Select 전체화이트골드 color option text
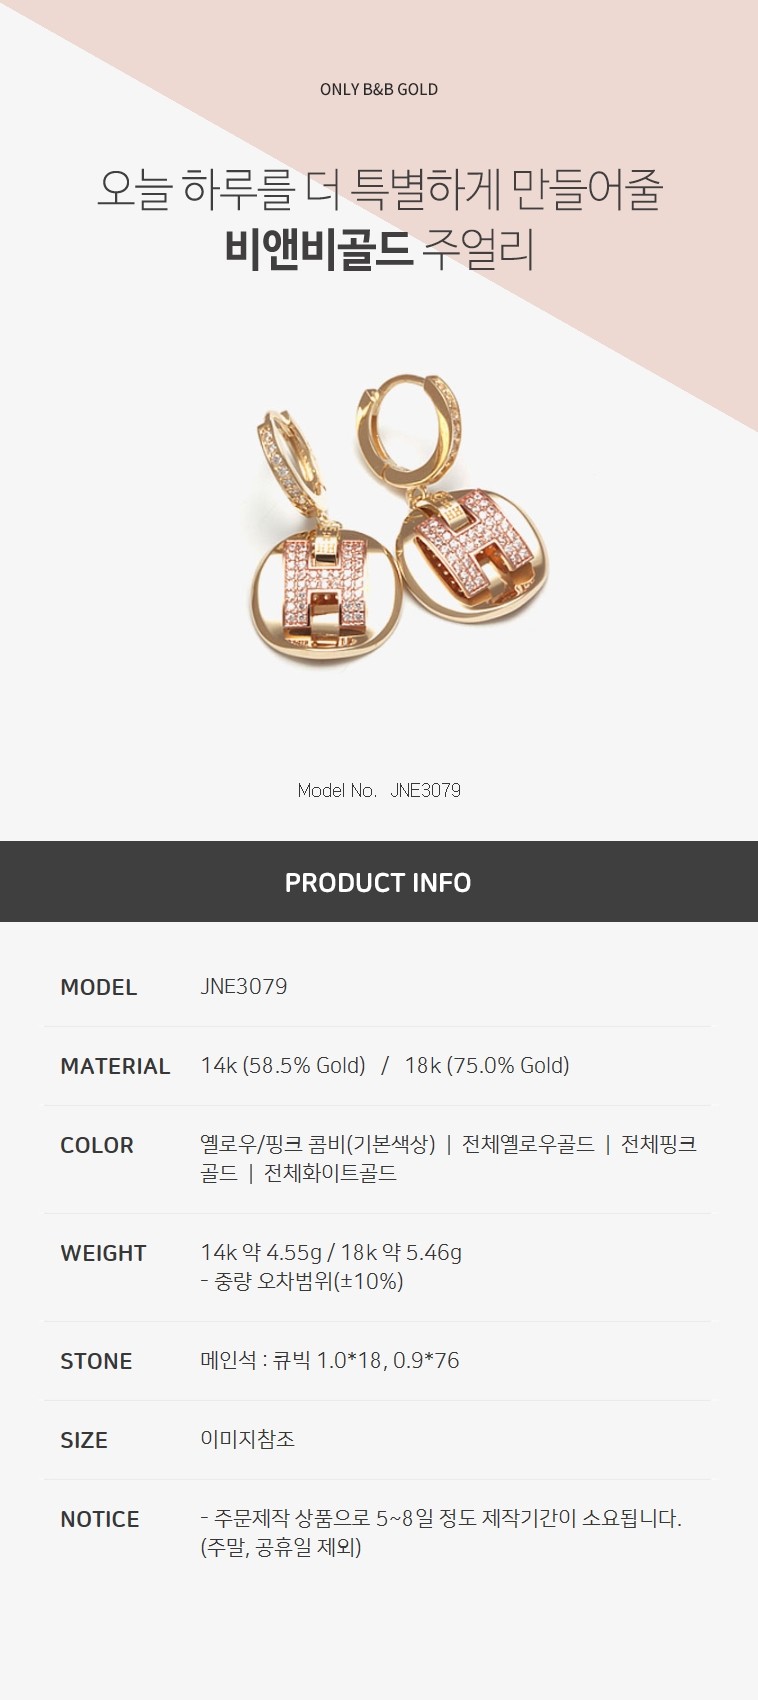Viewport: 758px width, 1700px height. (x=330, y=1173)
